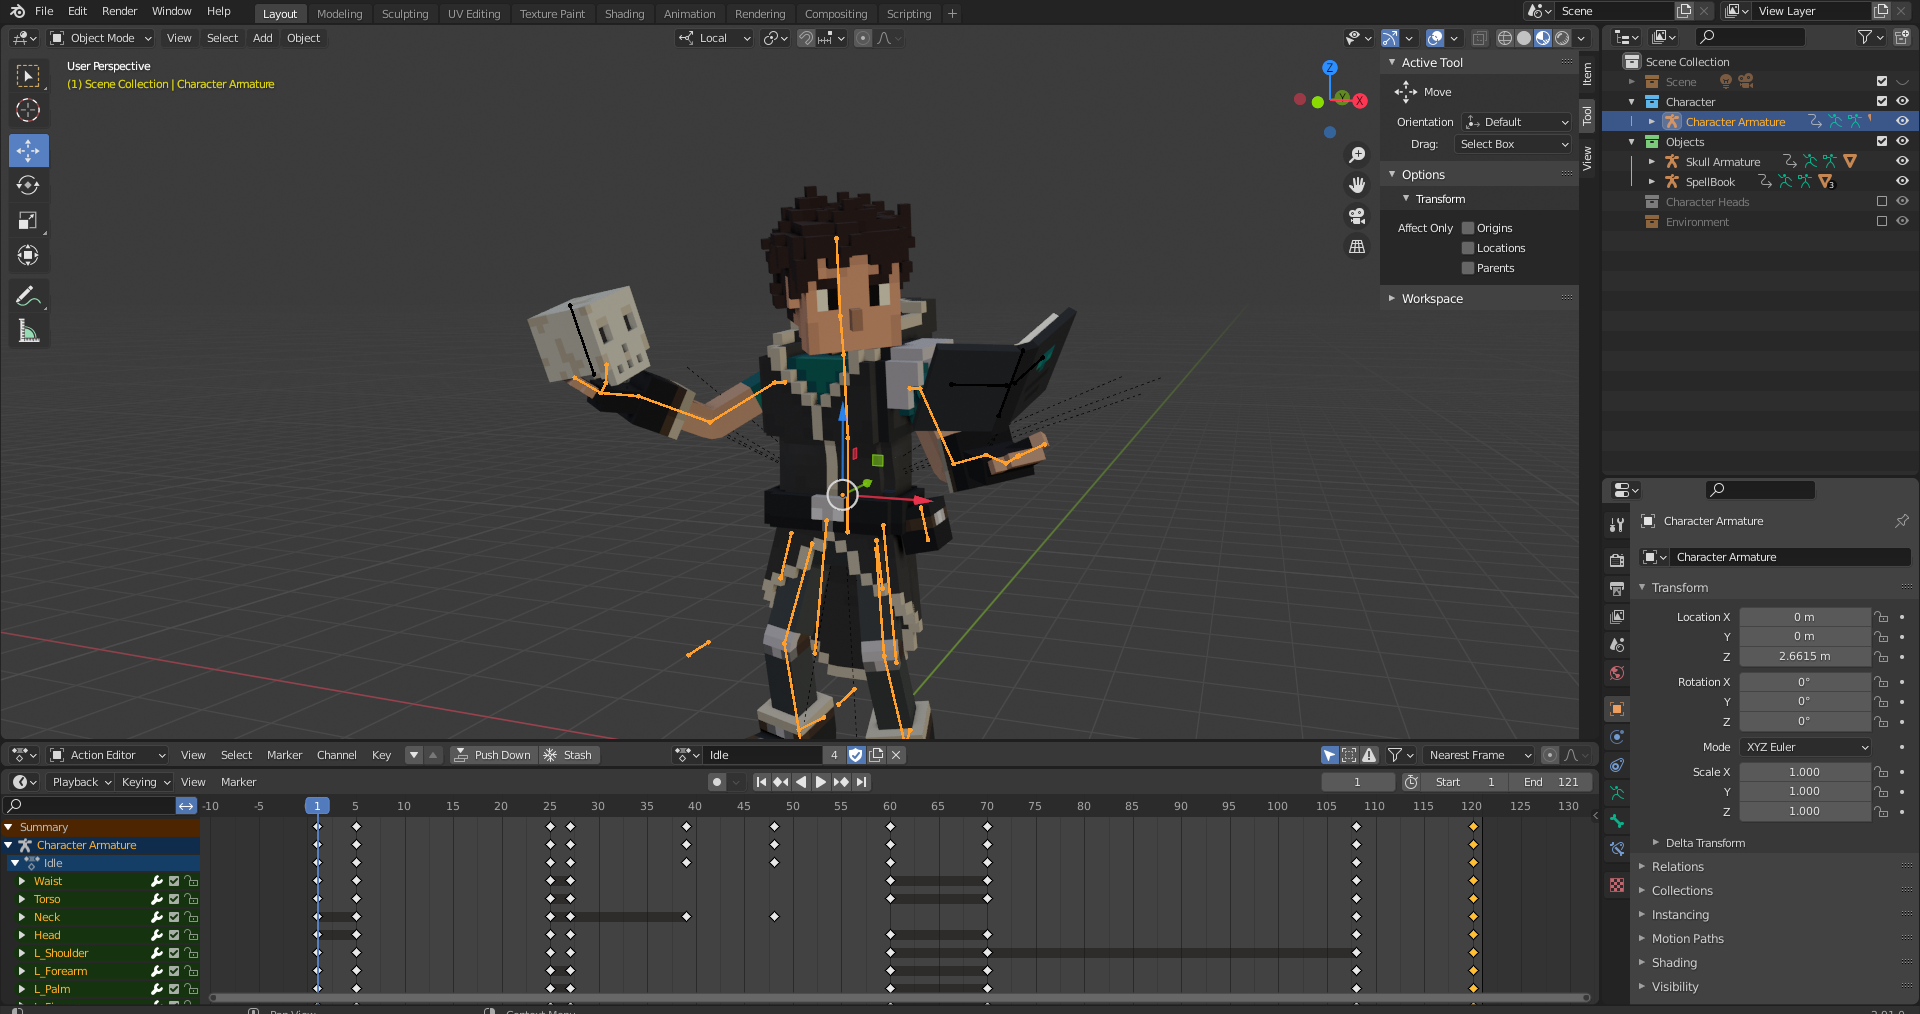The width and height of the screenshot is (1920, 1014).
Task: Expand the Workspace panel
Action: (x=1432, y=299)
